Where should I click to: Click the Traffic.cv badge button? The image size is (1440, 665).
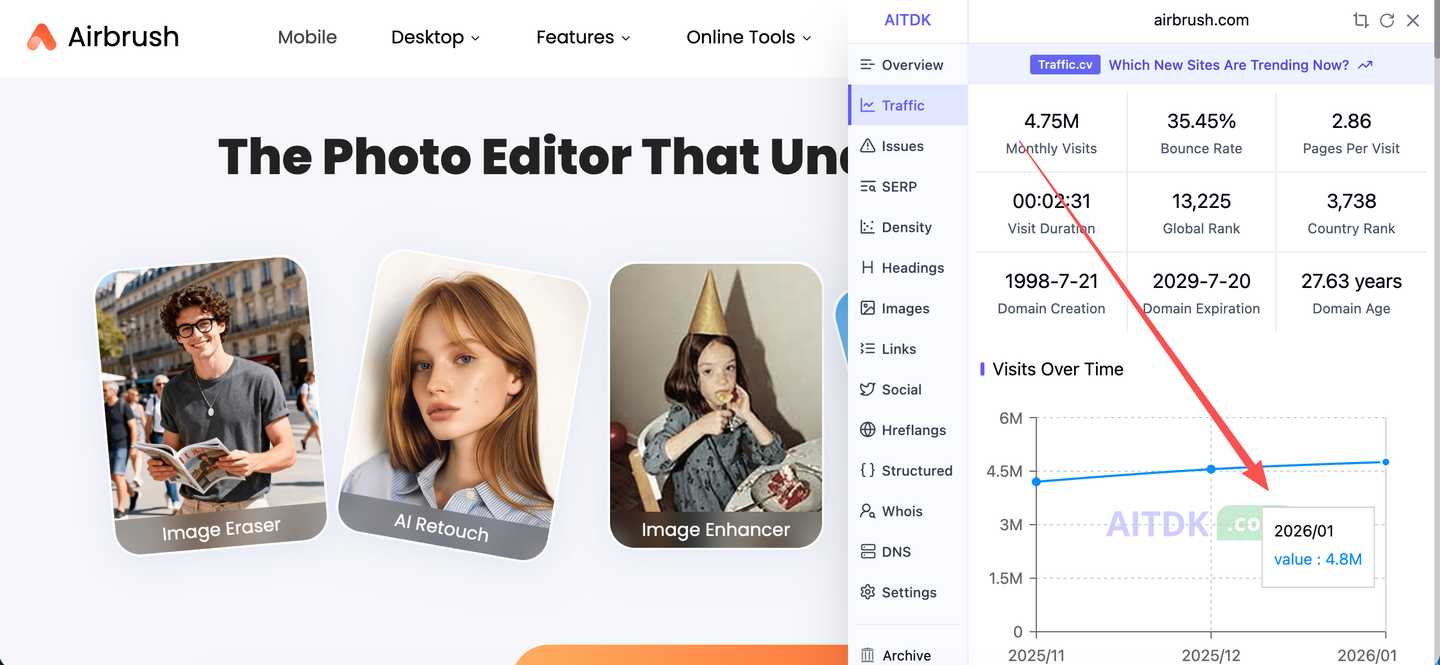1064,65
